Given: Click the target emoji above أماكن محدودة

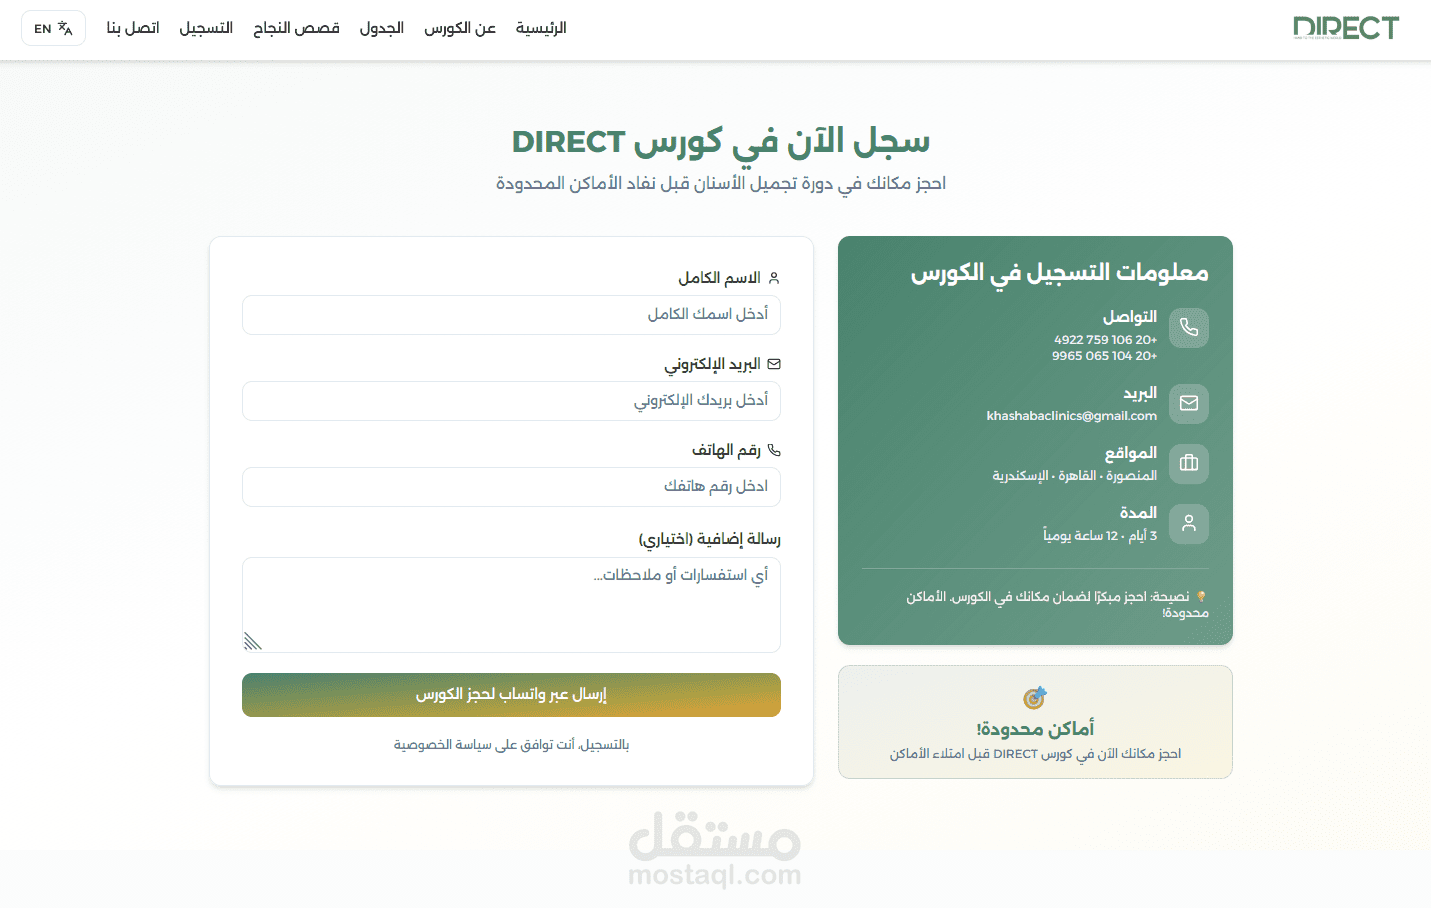Looking at the screenshot, I should [1035, 698].
